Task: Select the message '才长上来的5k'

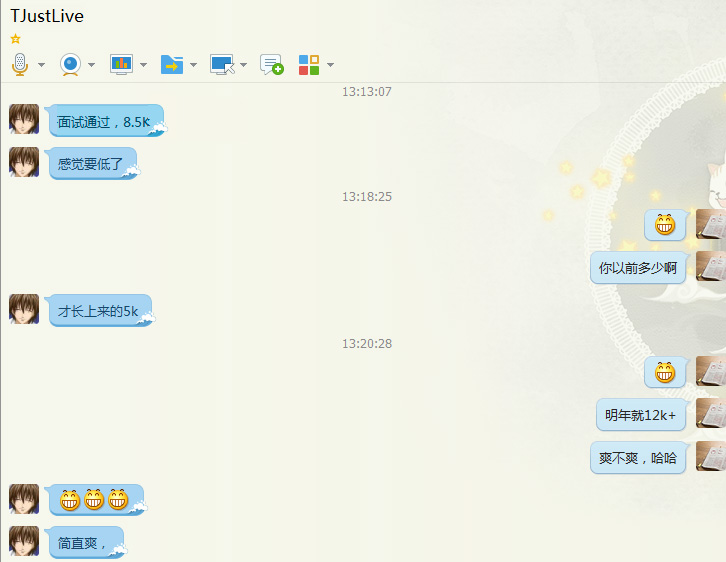Action: coord(100,311)
